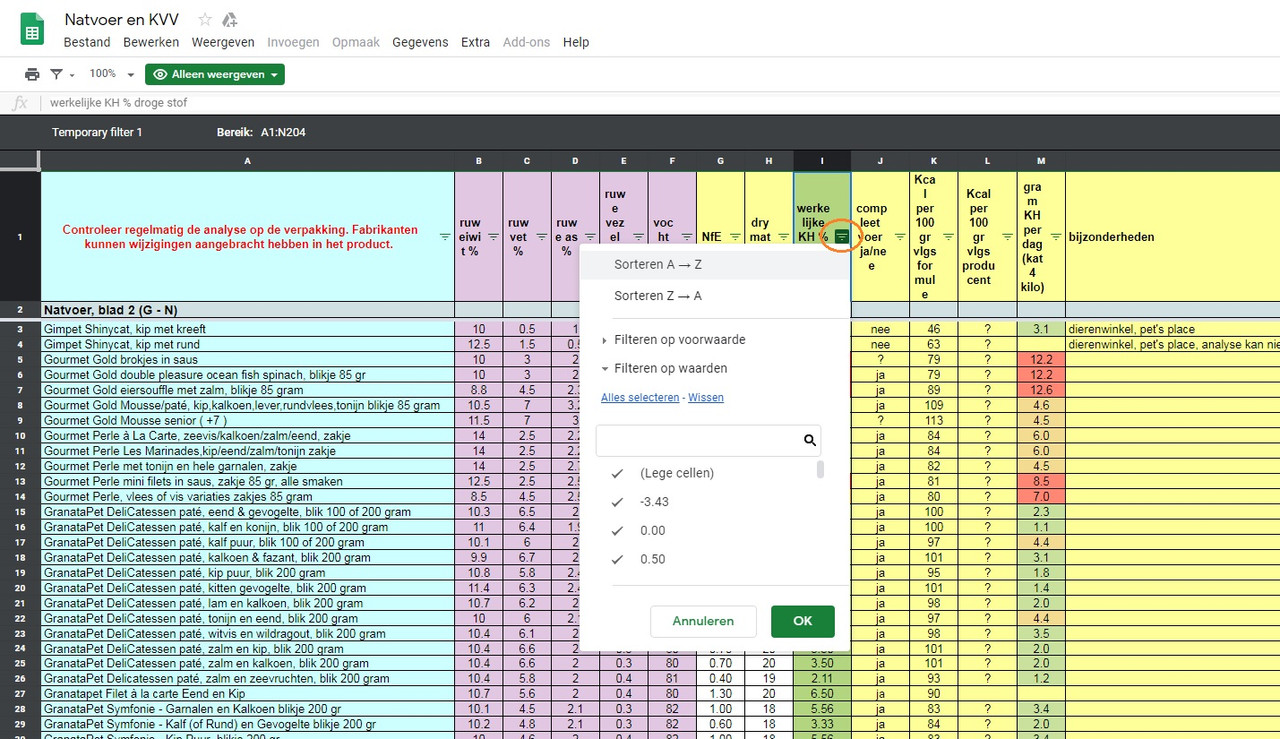
Task: Click the formula bar text
Action: (x=118, y=103)
